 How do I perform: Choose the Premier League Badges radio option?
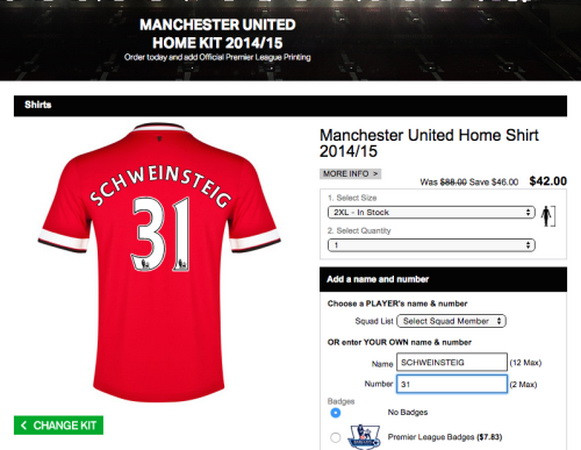[x=335, y=437]
